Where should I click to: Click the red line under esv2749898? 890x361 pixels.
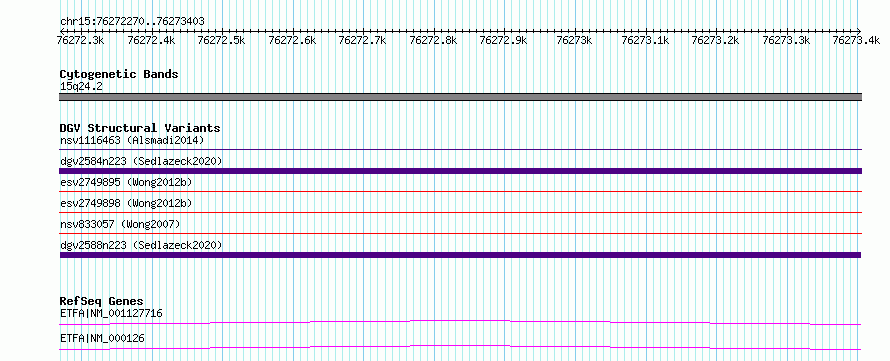pyautogui.click(x=460, y=213)
